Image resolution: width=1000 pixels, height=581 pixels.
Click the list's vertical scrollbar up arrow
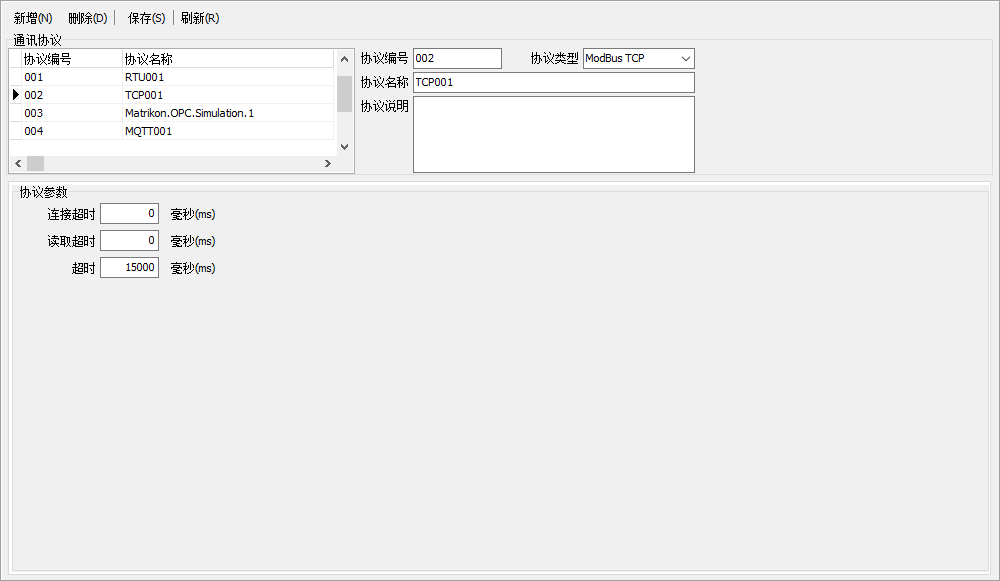[x=344, y=59]
